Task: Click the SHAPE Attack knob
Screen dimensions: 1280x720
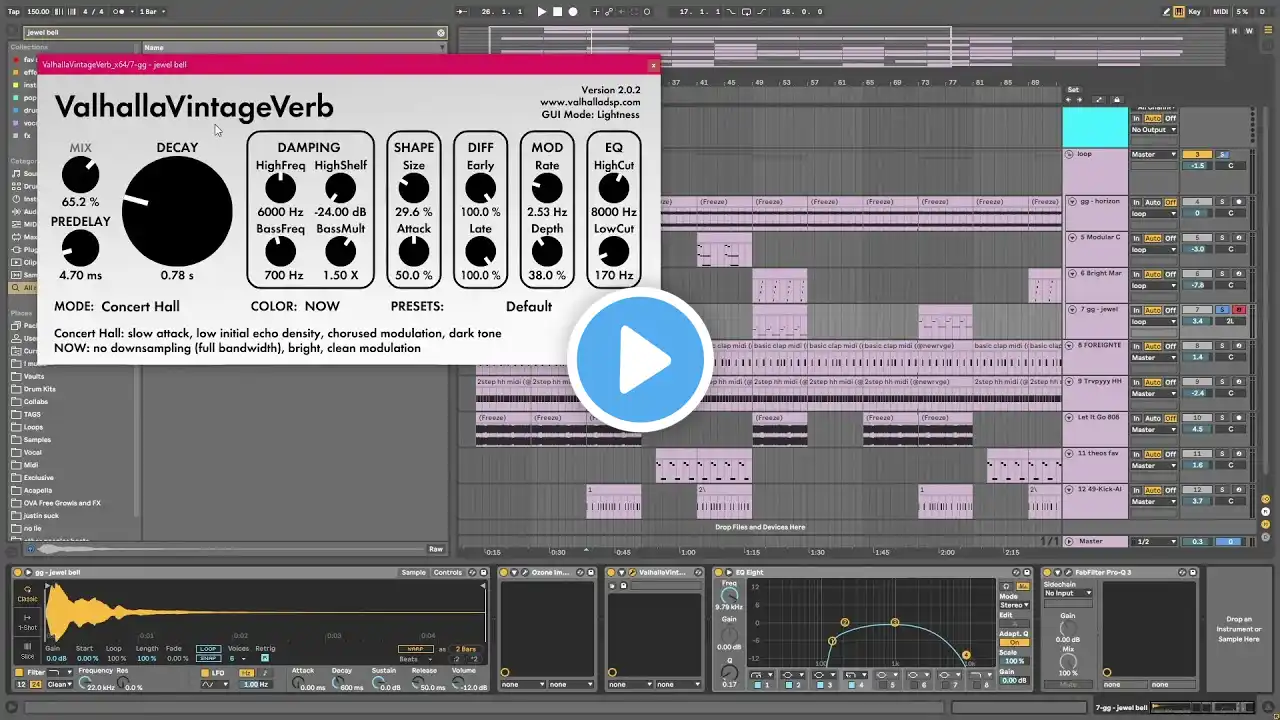Action: pos(413,251)
